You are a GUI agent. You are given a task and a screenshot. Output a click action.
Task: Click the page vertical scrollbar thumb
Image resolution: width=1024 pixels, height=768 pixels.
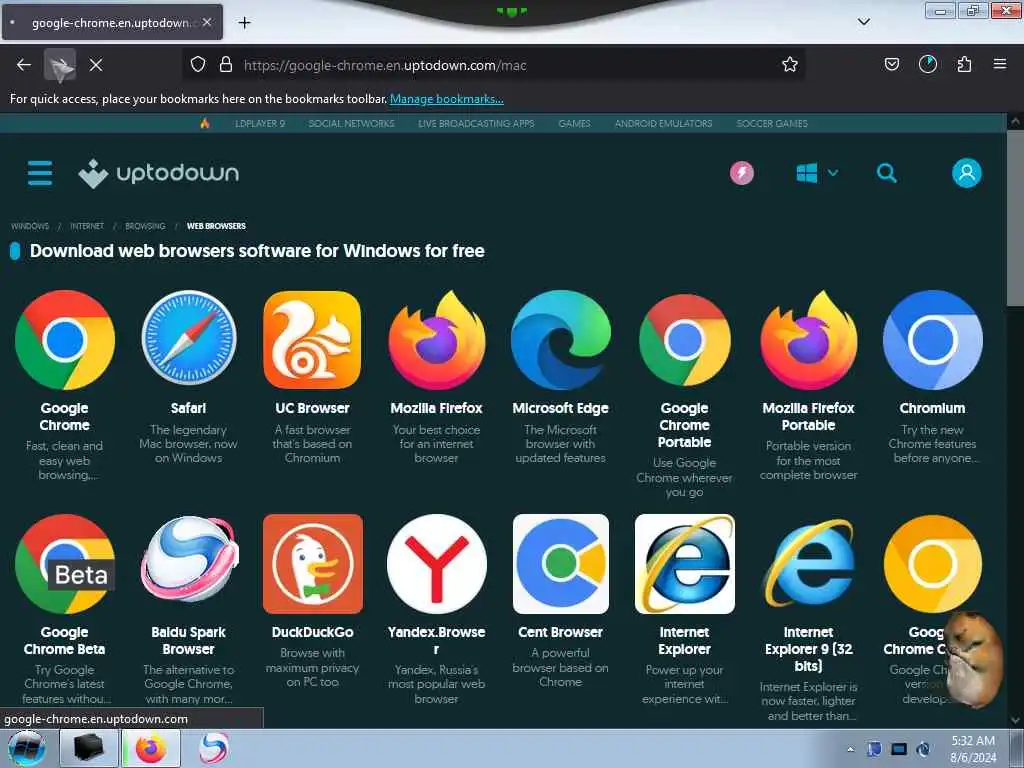tap(1015, 216)
